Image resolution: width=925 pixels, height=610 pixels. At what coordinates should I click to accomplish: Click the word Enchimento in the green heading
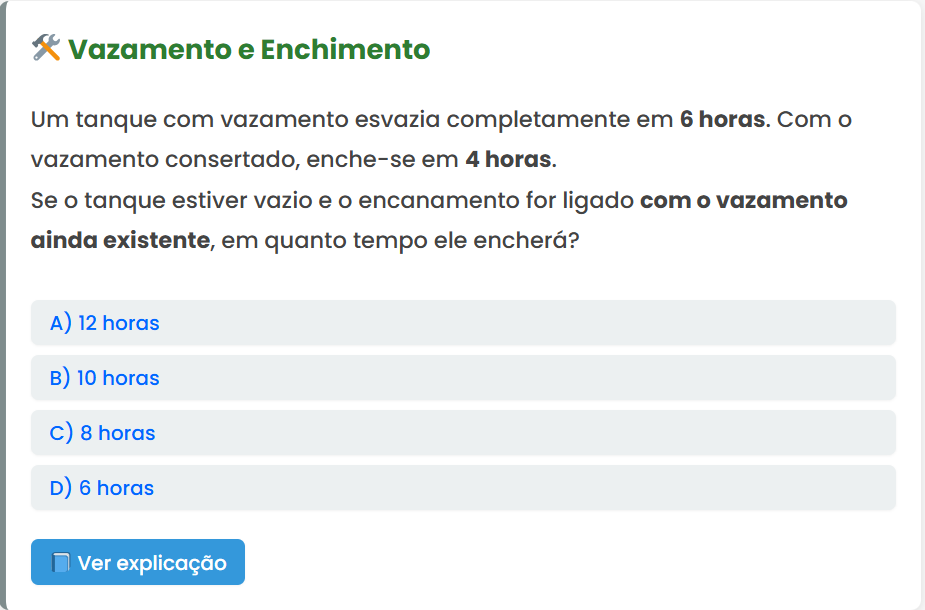345,49
